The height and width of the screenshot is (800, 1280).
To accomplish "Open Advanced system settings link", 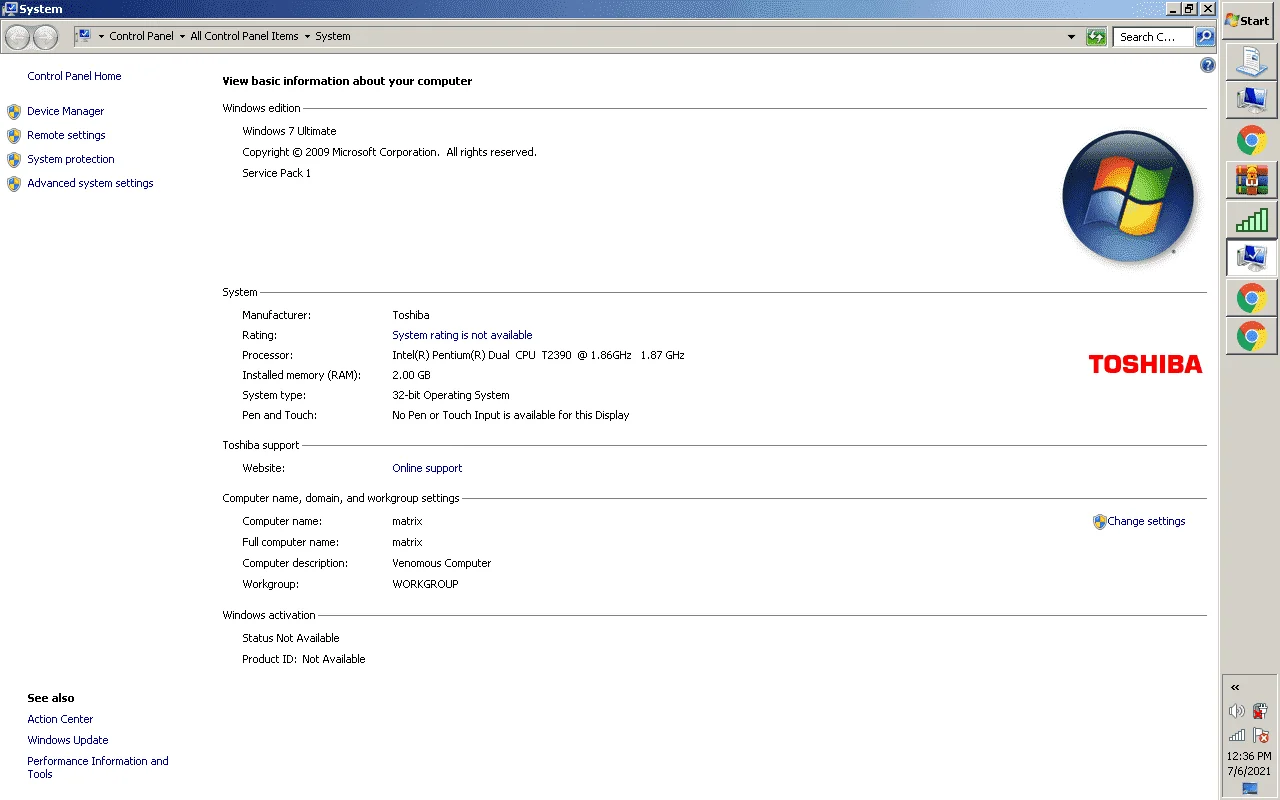I will (x=90, y=183).
